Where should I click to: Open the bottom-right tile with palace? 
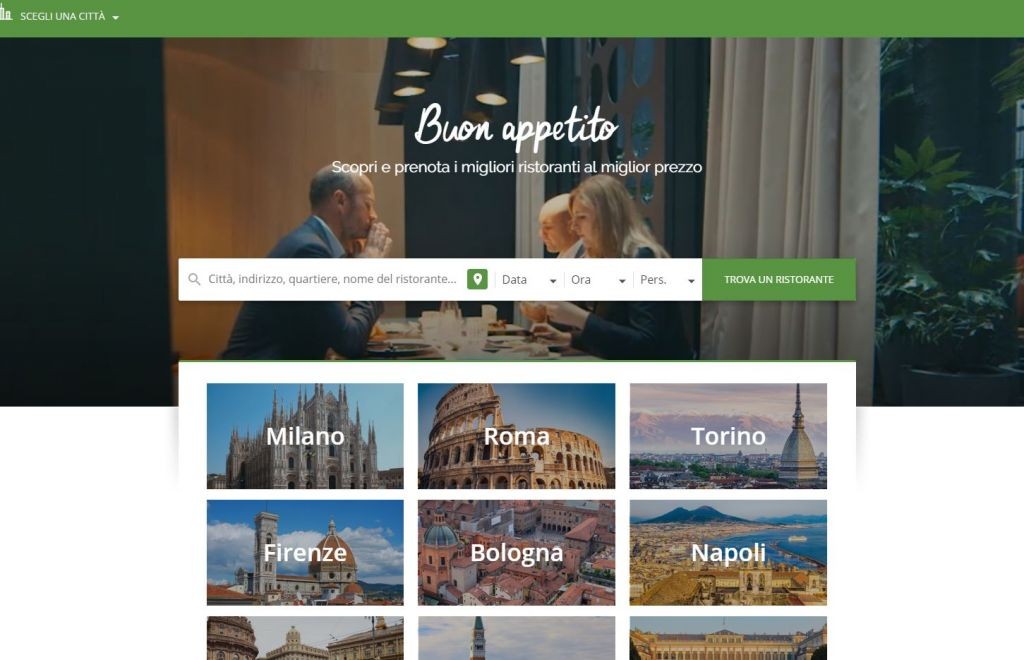[x=728, y=638]
